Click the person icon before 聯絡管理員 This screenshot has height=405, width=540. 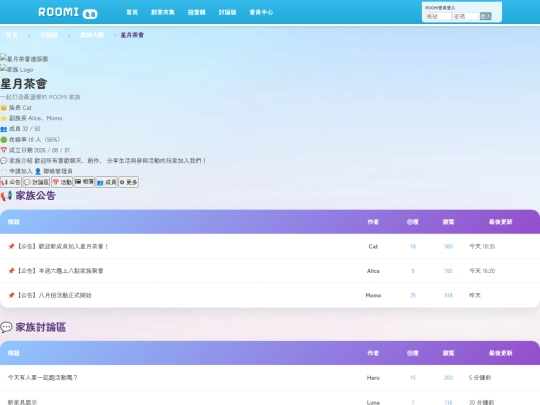[x=38, y=171]
